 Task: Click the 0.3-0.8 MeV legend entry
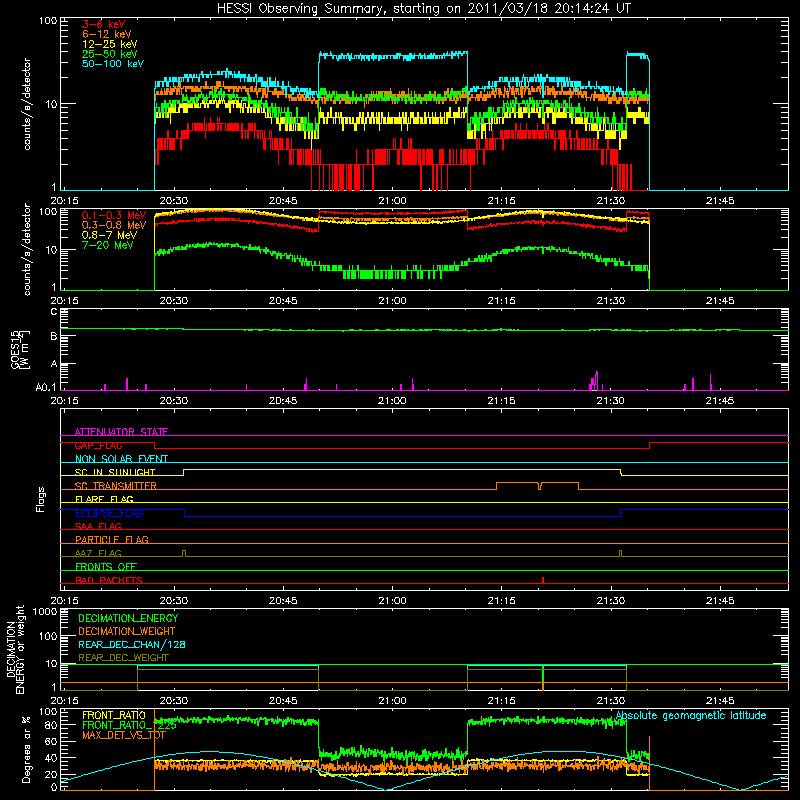[114, 225]
